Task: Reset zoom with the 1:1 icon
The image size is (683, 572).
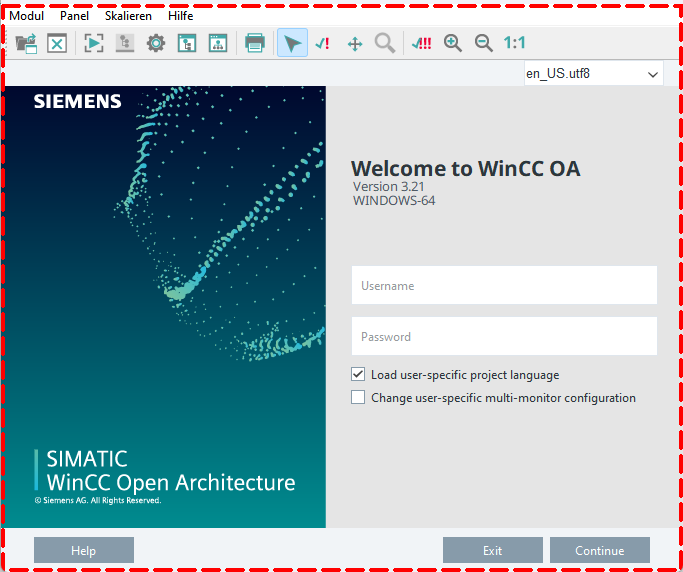Action: coord(514,43)
